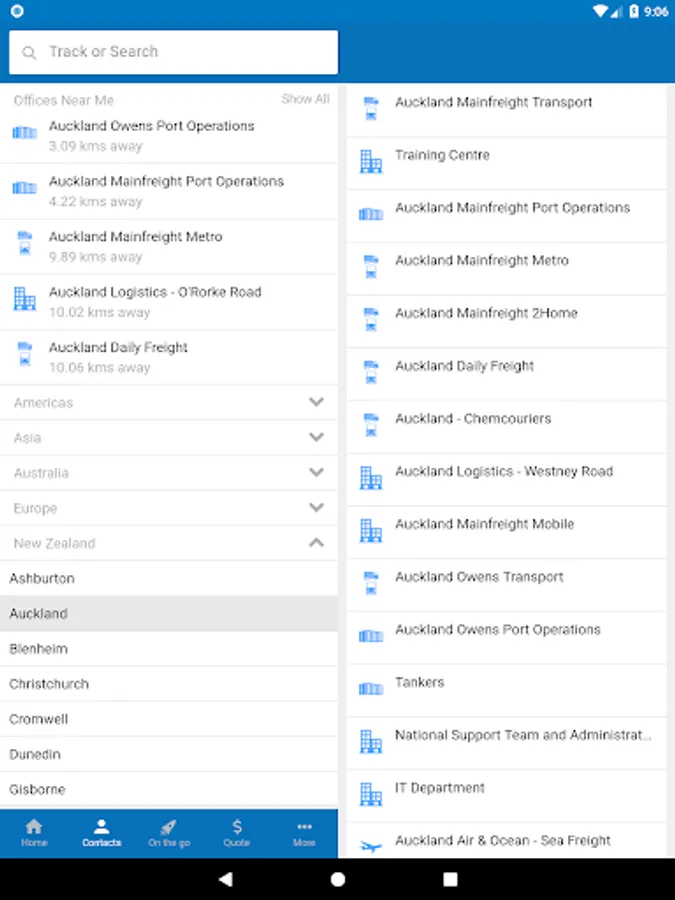Open Tankers office name
675x900 pixels.
[420, 682]
